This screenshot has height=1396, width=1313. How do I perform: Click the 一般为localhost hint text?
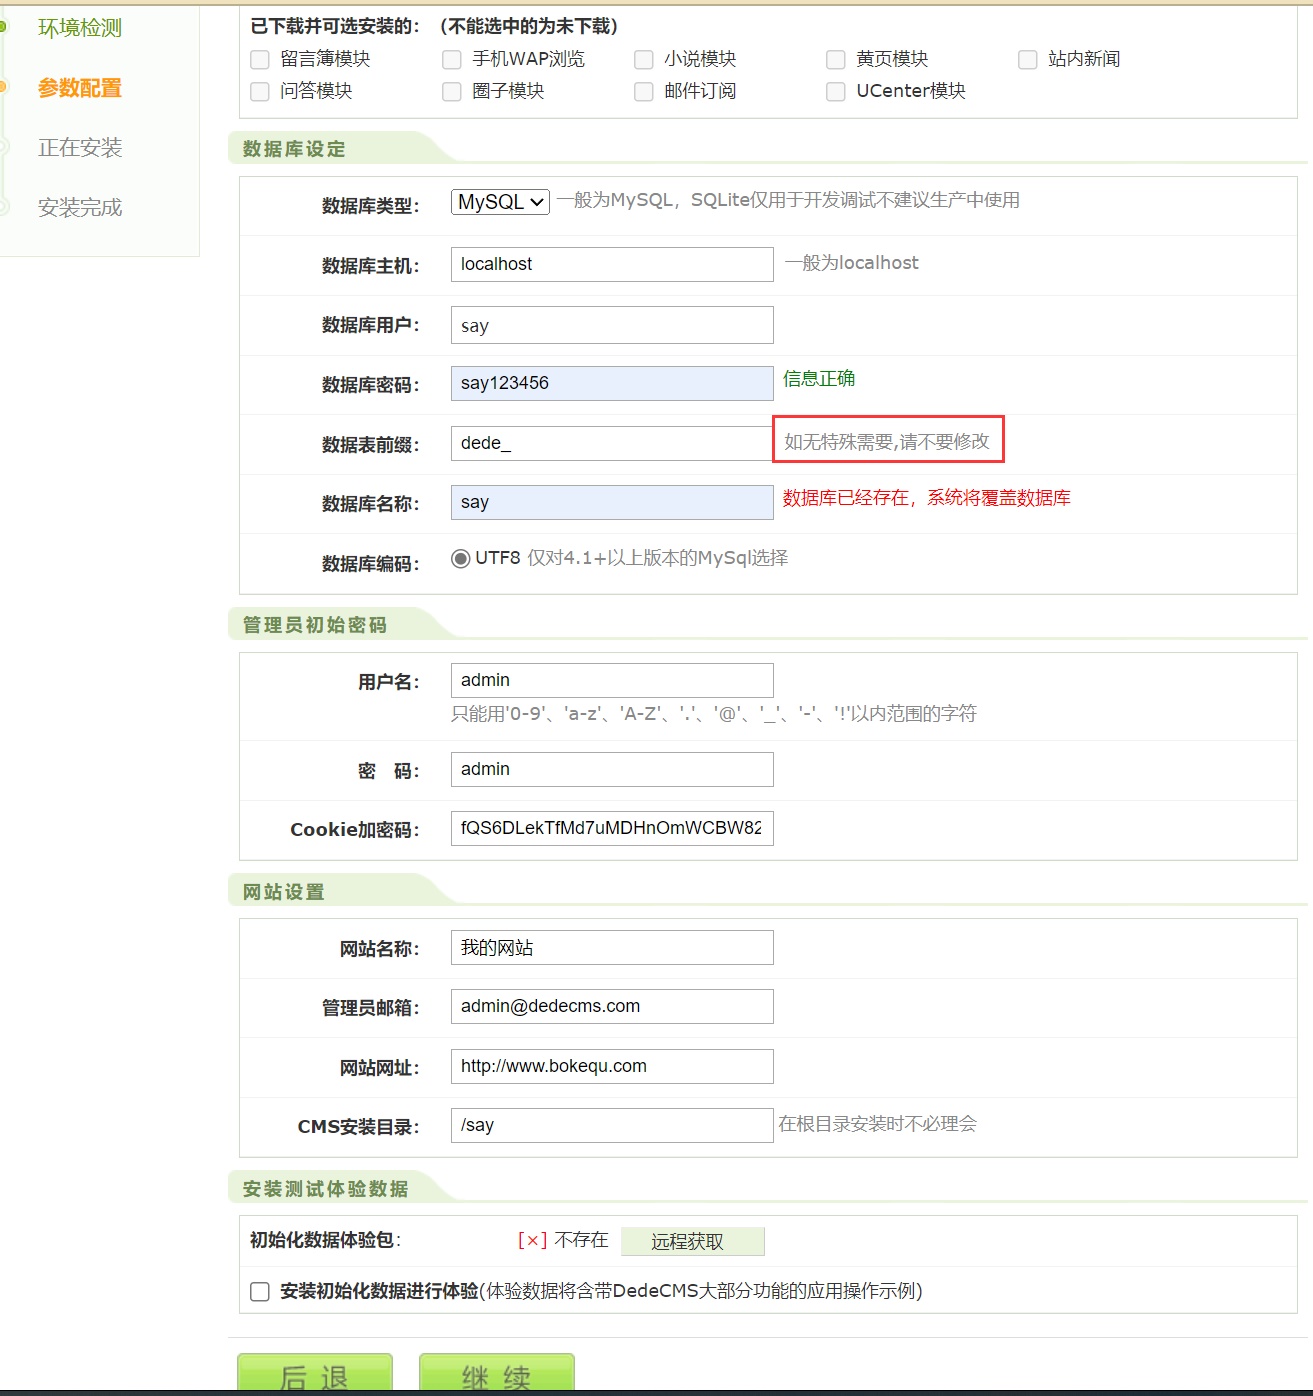852,263
